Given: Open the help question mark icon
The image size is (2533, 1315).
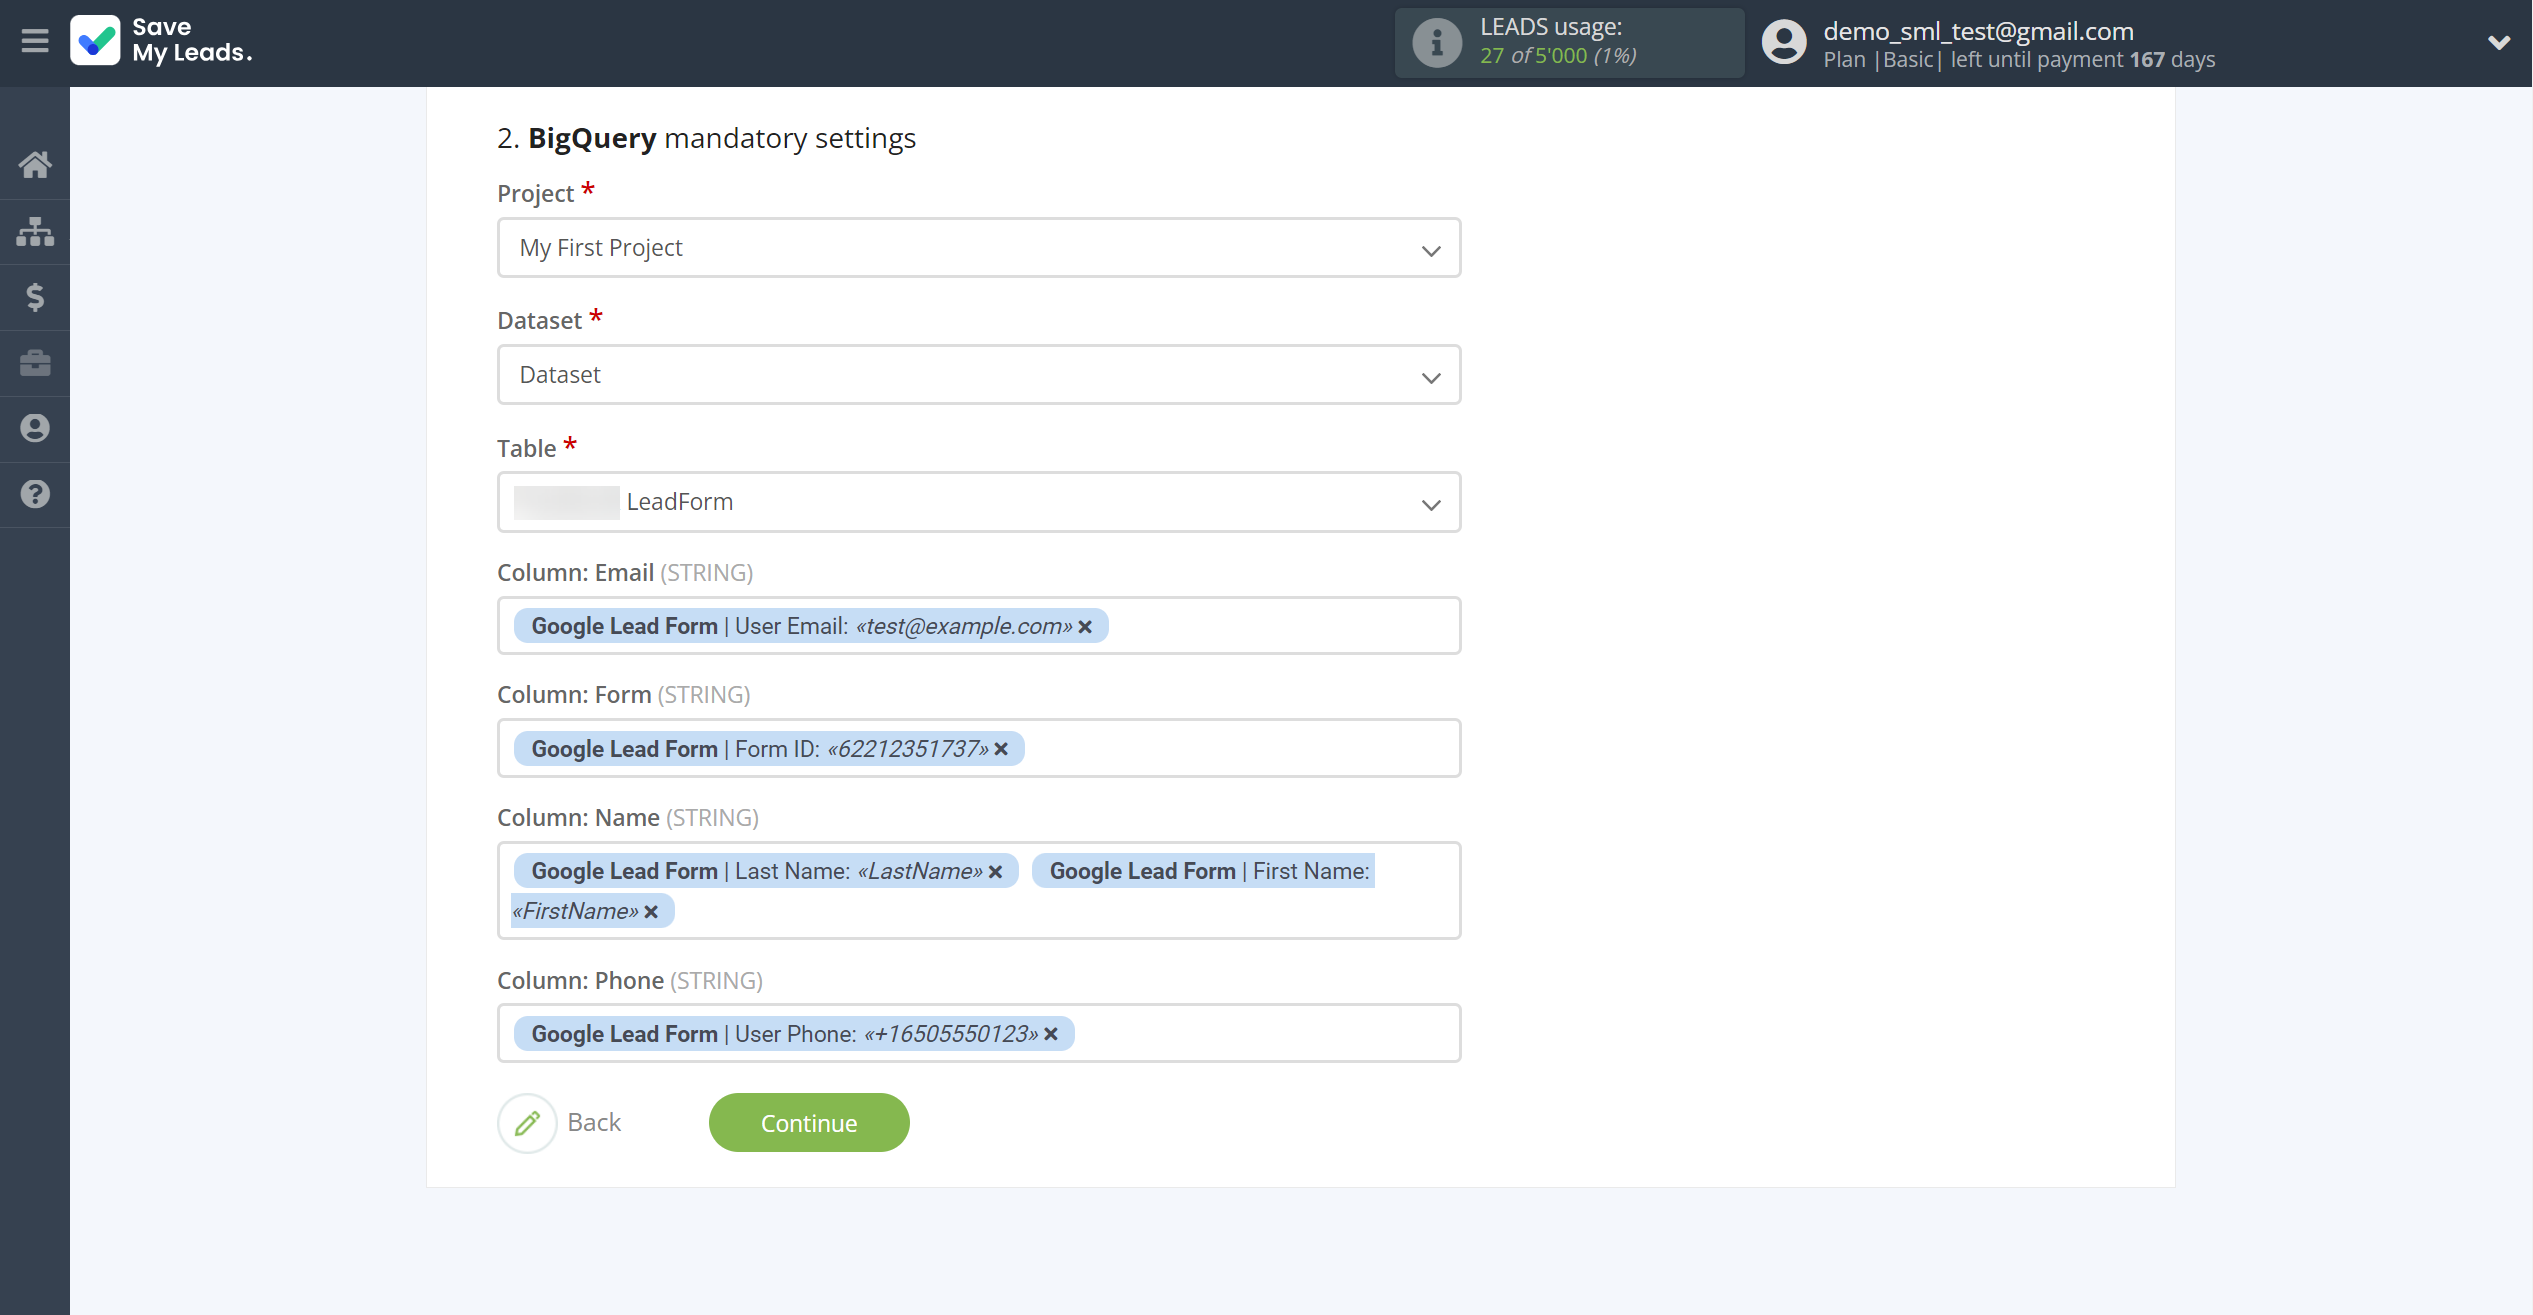Looking at the screenshot, I should tap(35, 494).
